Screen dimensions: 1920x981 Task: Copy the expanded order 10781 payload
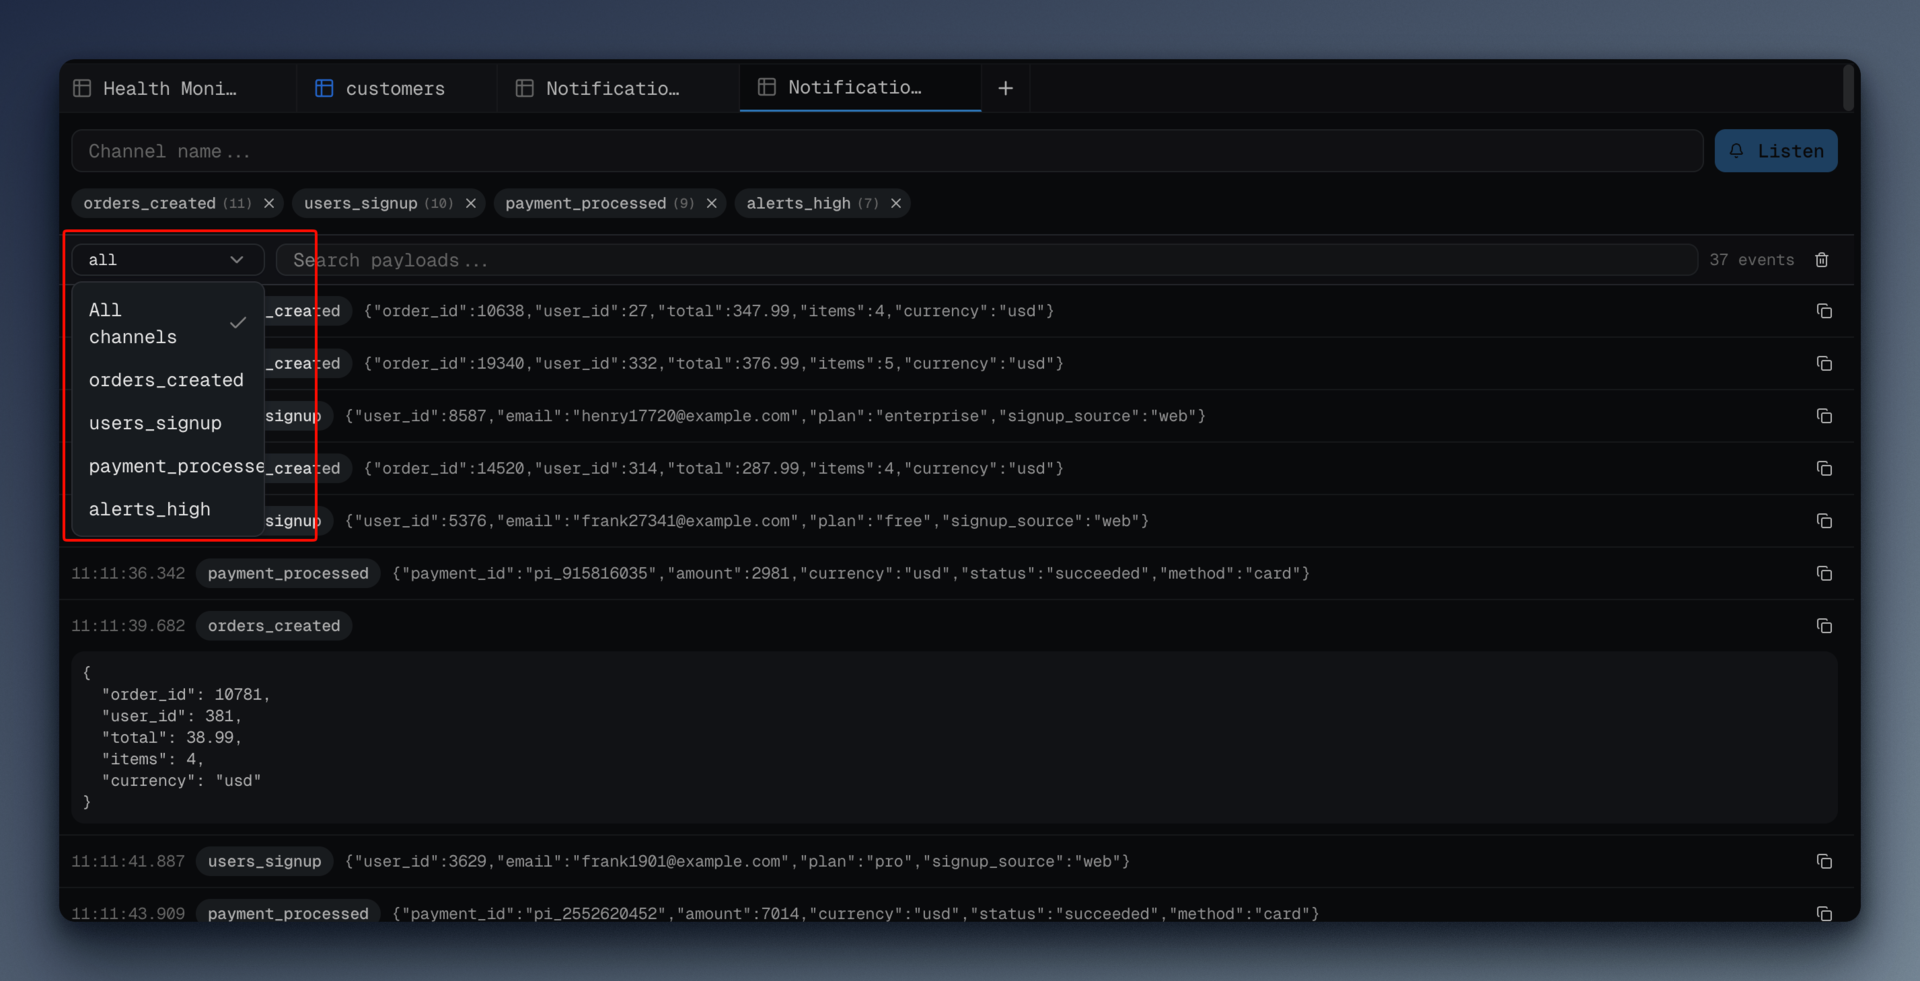1824,626
